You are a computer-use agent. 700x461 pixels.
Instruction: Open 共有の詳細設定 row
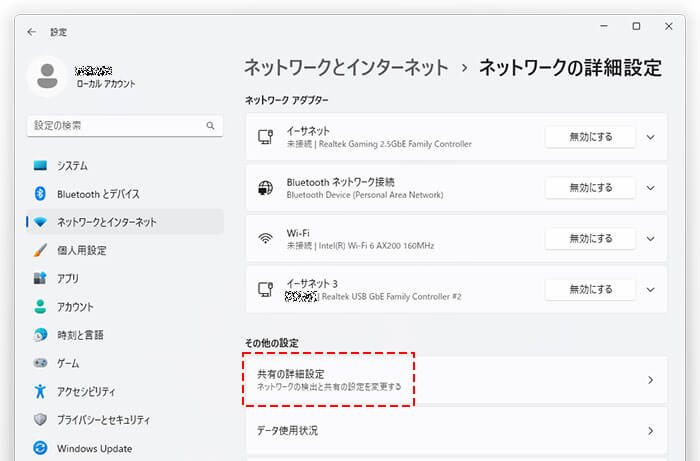(x=456, y=380)
